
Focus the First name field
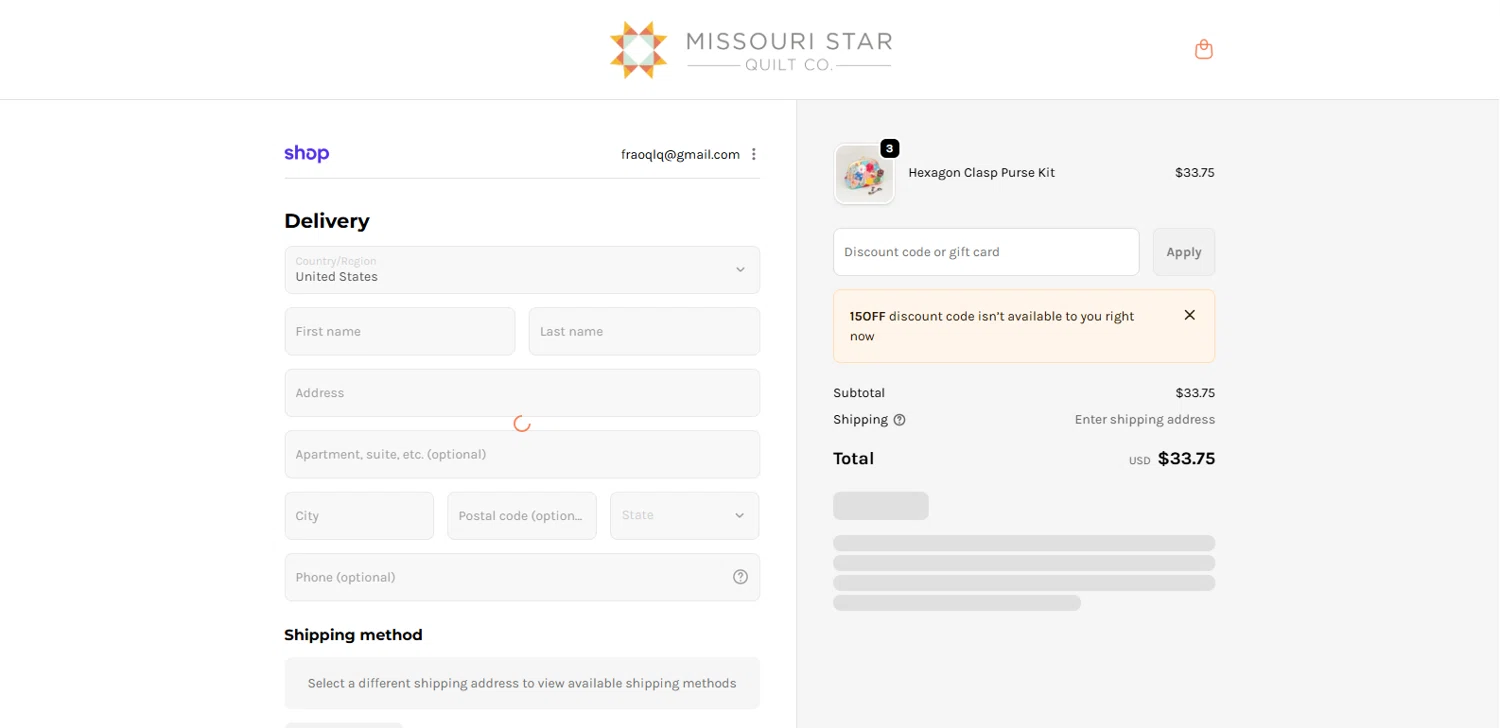point(399,331)
